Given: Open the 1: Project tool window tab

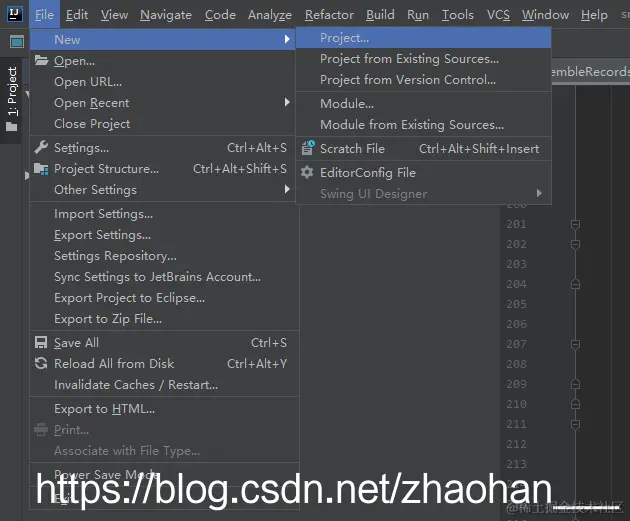Looking at the screenshot, I should click(12, 99).
